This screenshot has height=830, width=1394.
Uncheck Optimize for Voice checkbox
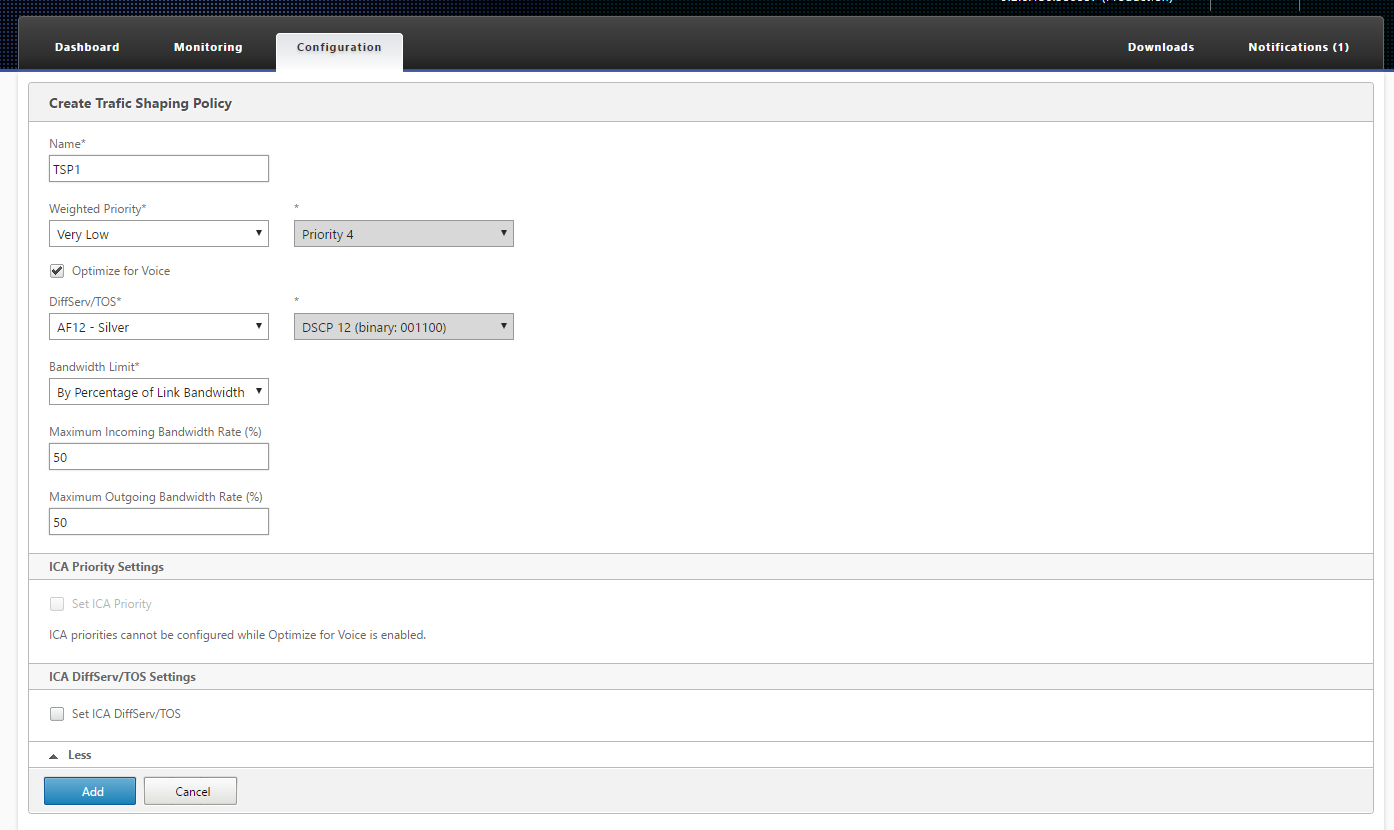click(x=57, y=271)
